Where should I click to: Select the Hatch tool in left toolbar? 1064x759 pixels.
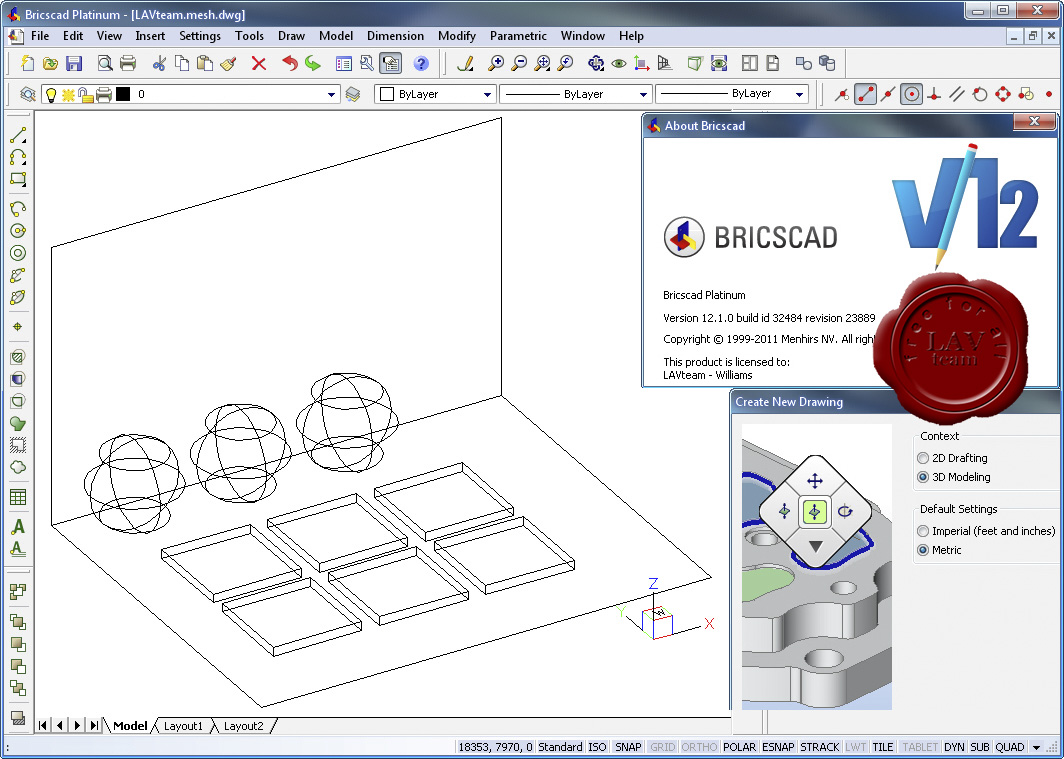[18, 356]
